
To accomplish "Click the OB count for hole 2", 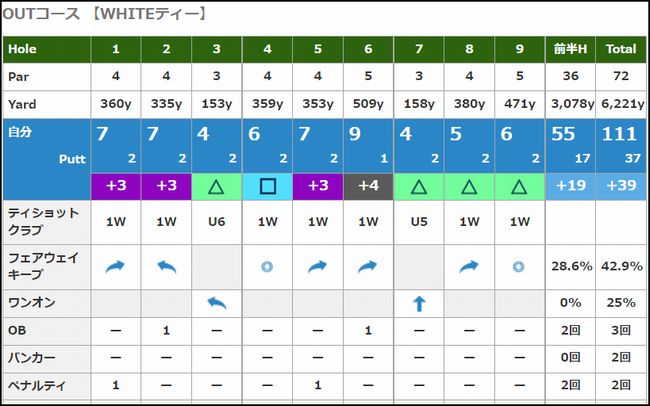I will coord(166,330).
